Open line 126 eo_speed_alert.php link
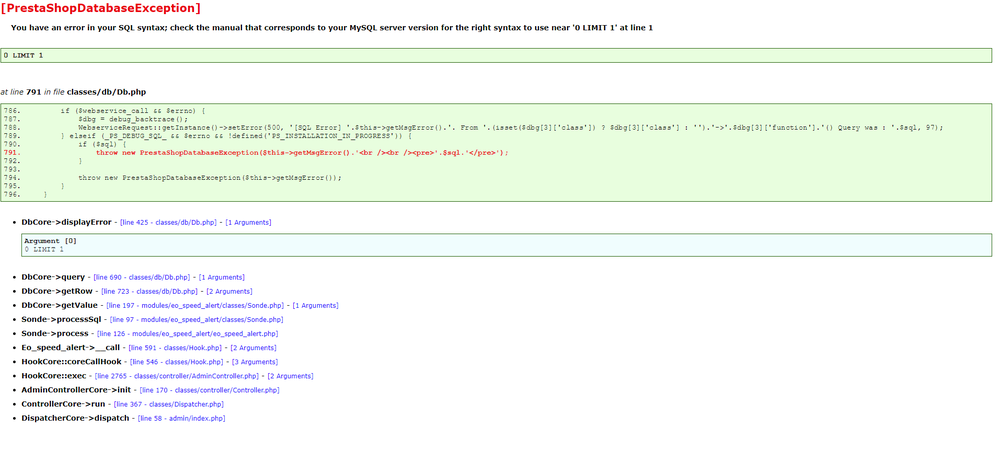 (188, 334)
